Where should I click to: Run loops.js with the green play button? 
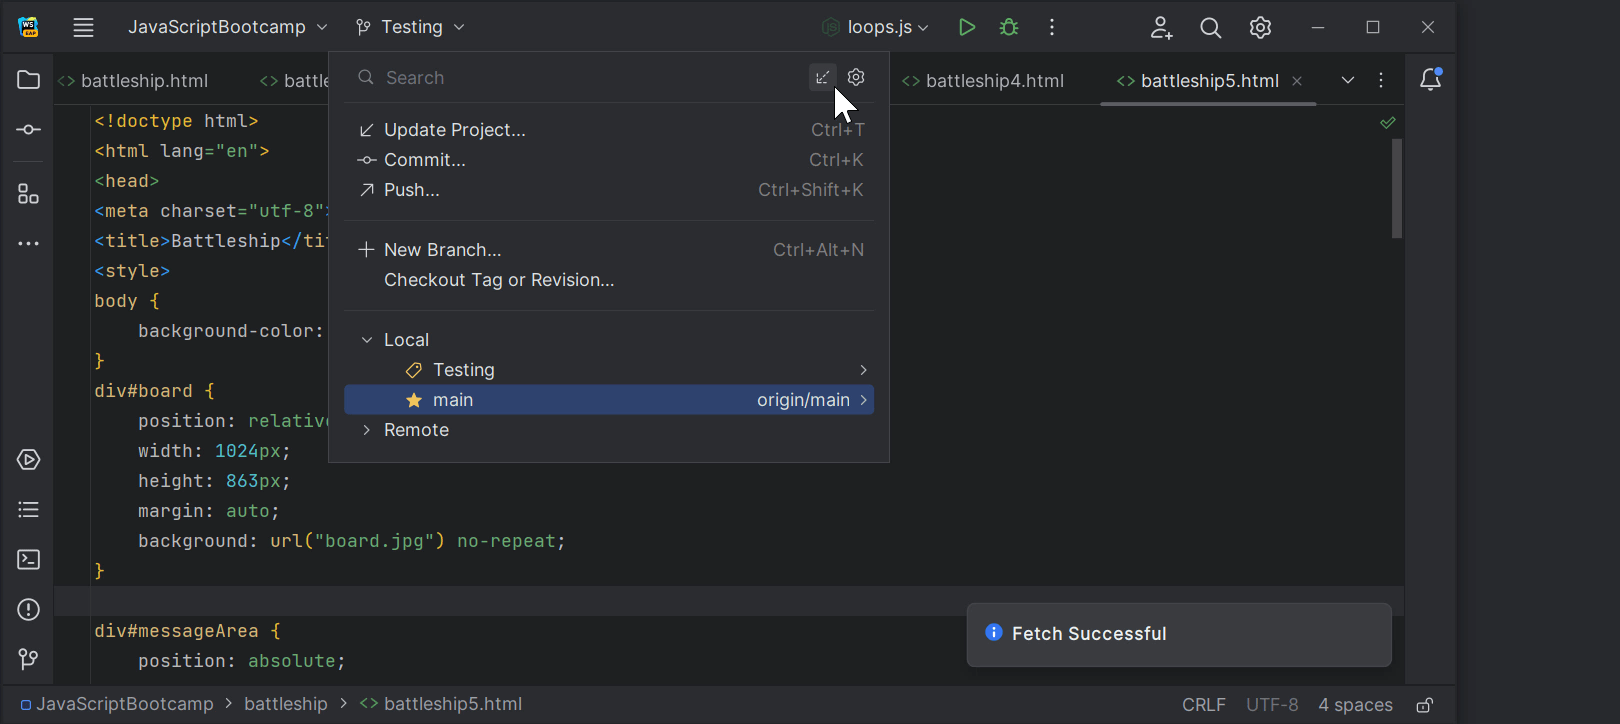point(966,27)
